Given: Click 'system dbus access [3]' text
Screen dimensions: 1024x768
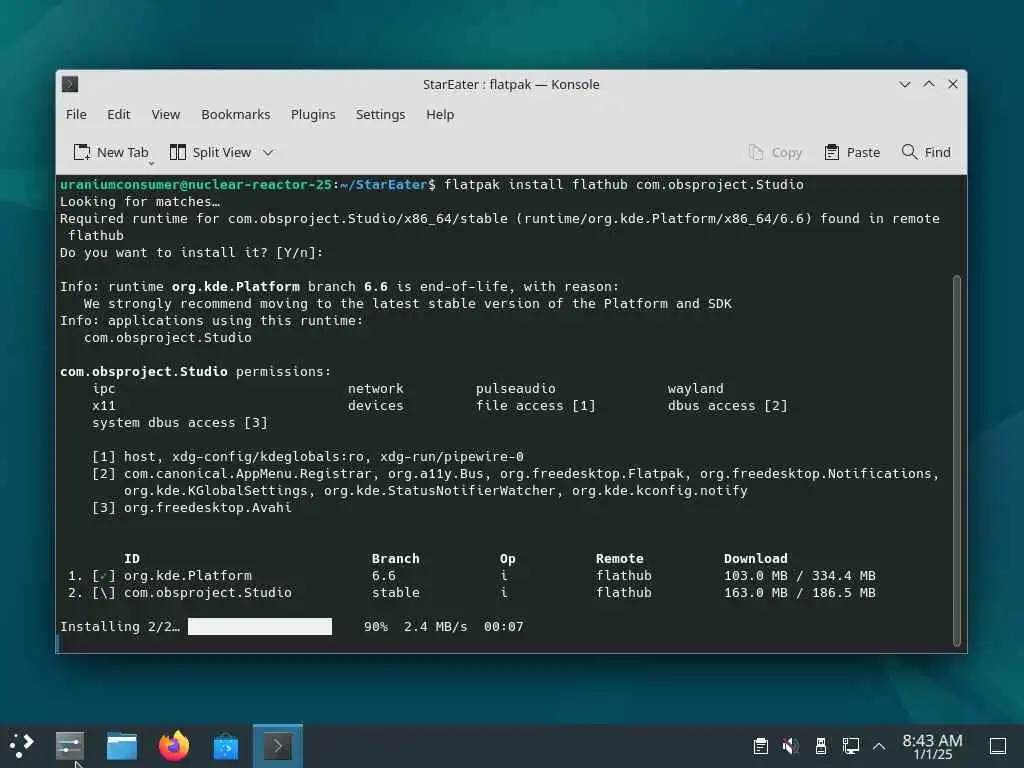Looking at the screenshot, I should click(x=180, y=423).
